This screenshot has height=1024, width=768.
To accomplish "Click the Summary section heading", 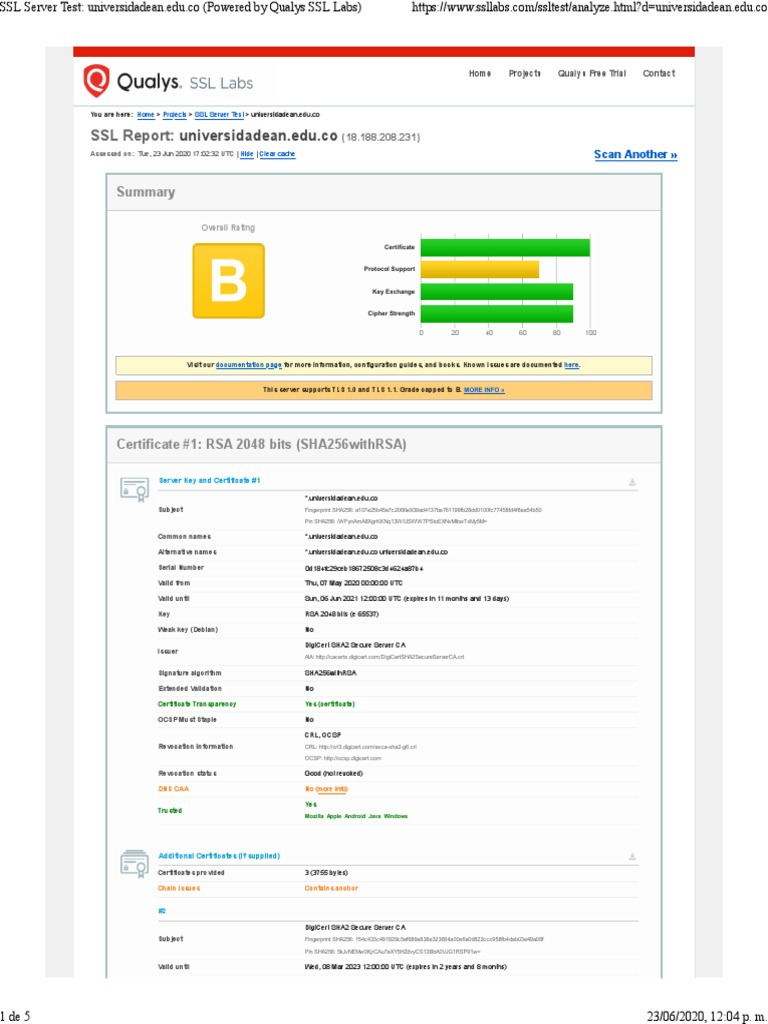I will pyautogui.click(x=146, y=192).
